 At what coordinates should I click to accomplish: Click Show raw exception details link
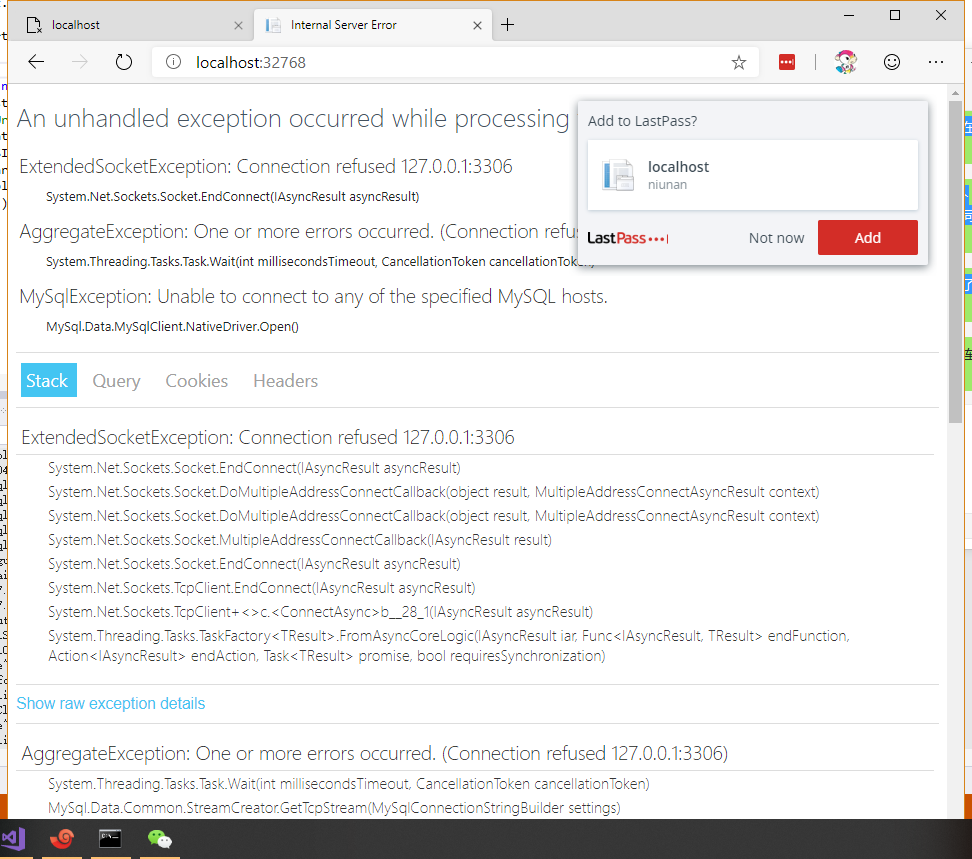point(110,703)
